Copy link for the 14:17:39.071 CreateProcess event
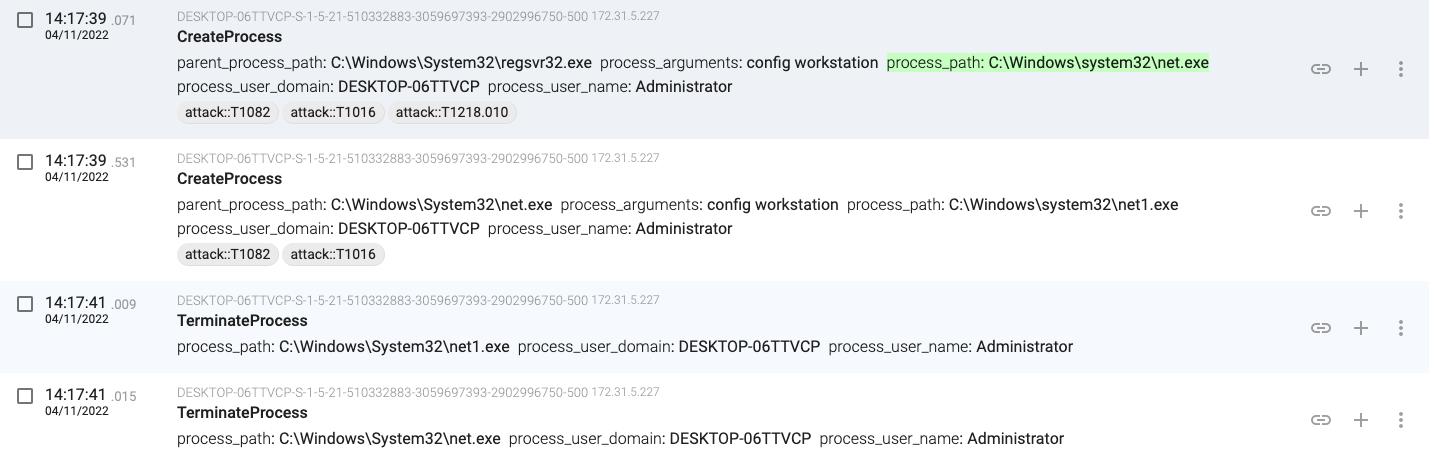Screen dimensions: 1429x463 click(1321, 69)
